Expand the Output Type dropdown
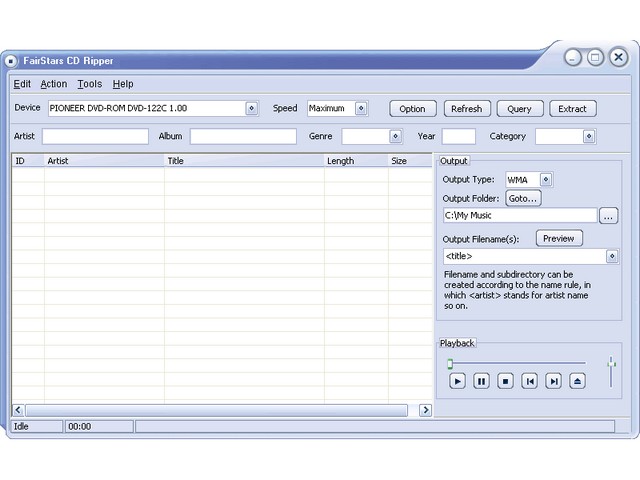This screenshot has width=640, height=480. click(x=546, y=180)
